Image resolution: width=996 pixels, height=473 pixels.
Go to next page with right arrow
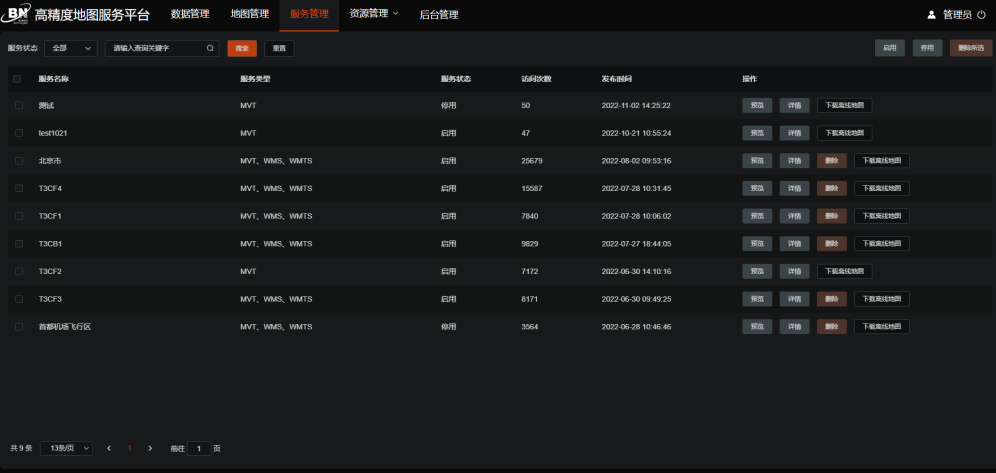click(150, 448)
